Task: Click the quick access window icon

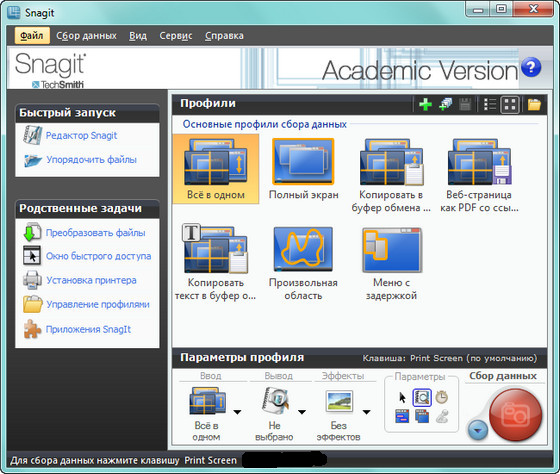Action: pos(32,255)
